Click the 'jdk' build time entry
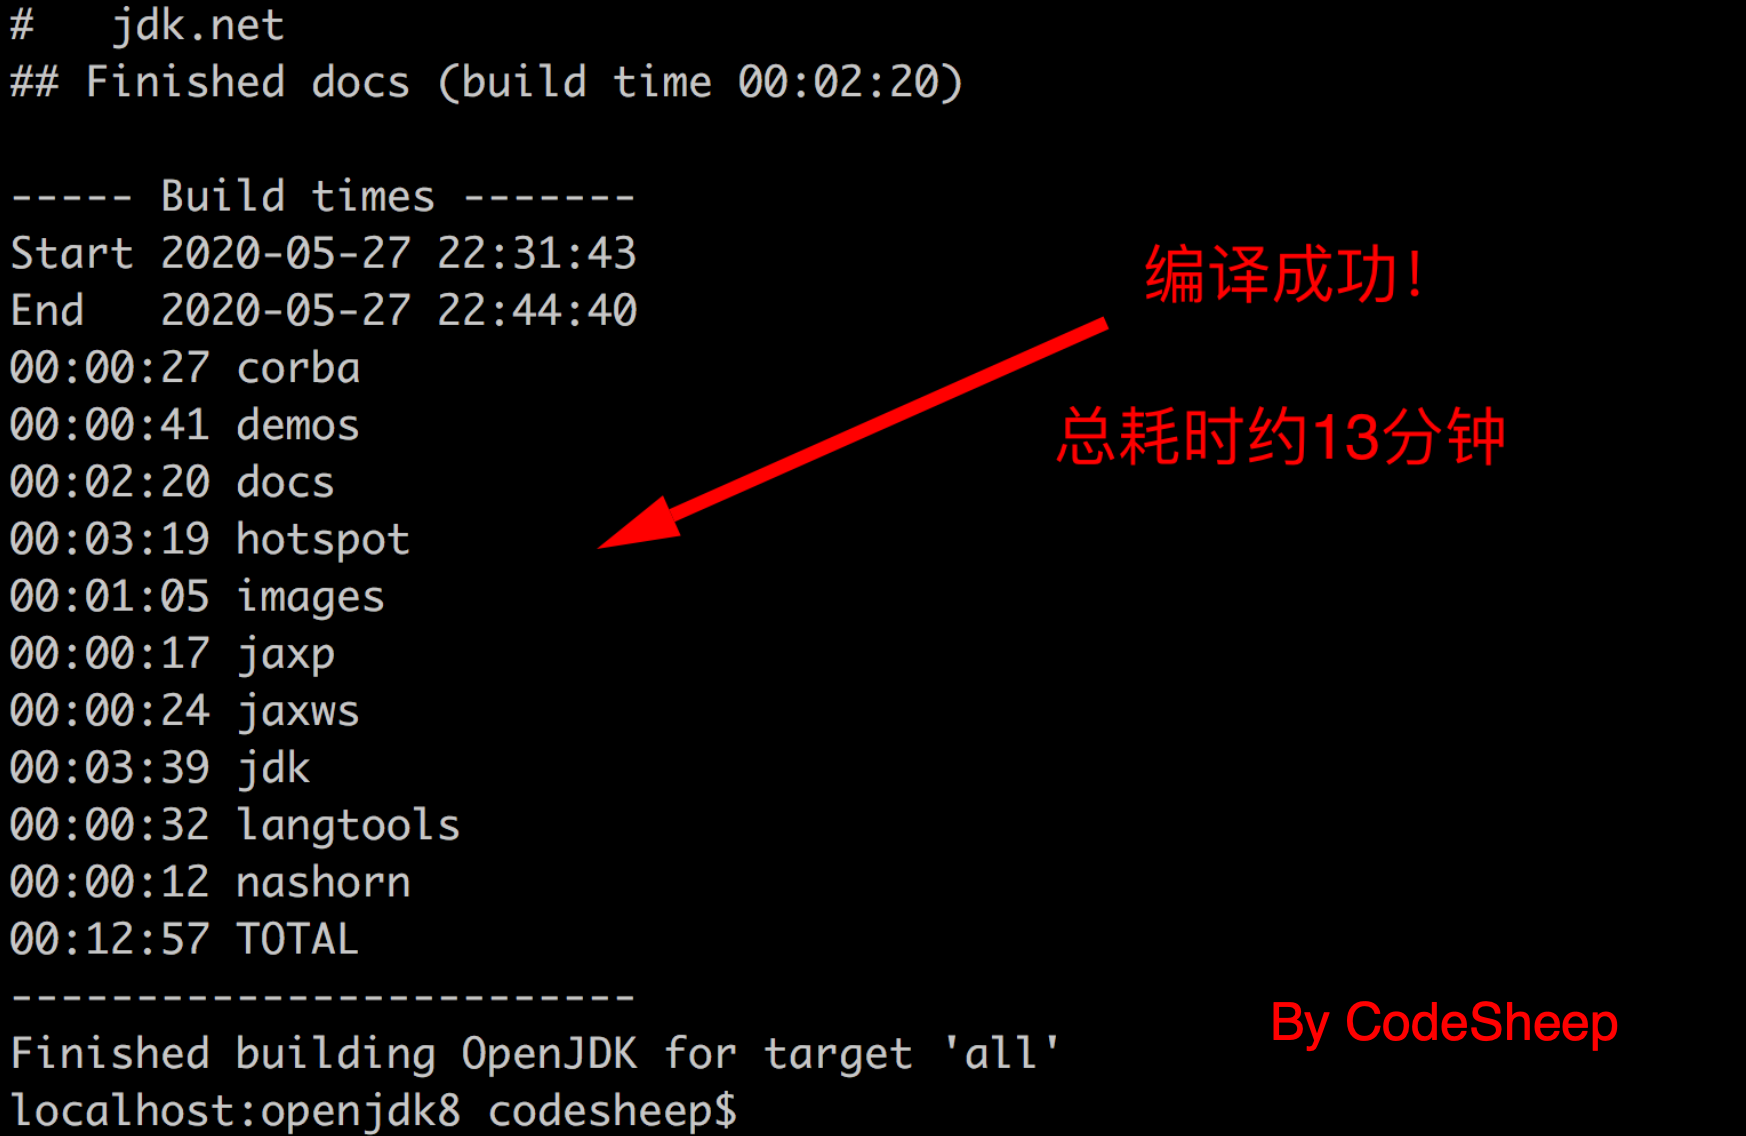The height and width of the screenshot is (1136, 1746). pyautogui.click(x=160, y=768)
